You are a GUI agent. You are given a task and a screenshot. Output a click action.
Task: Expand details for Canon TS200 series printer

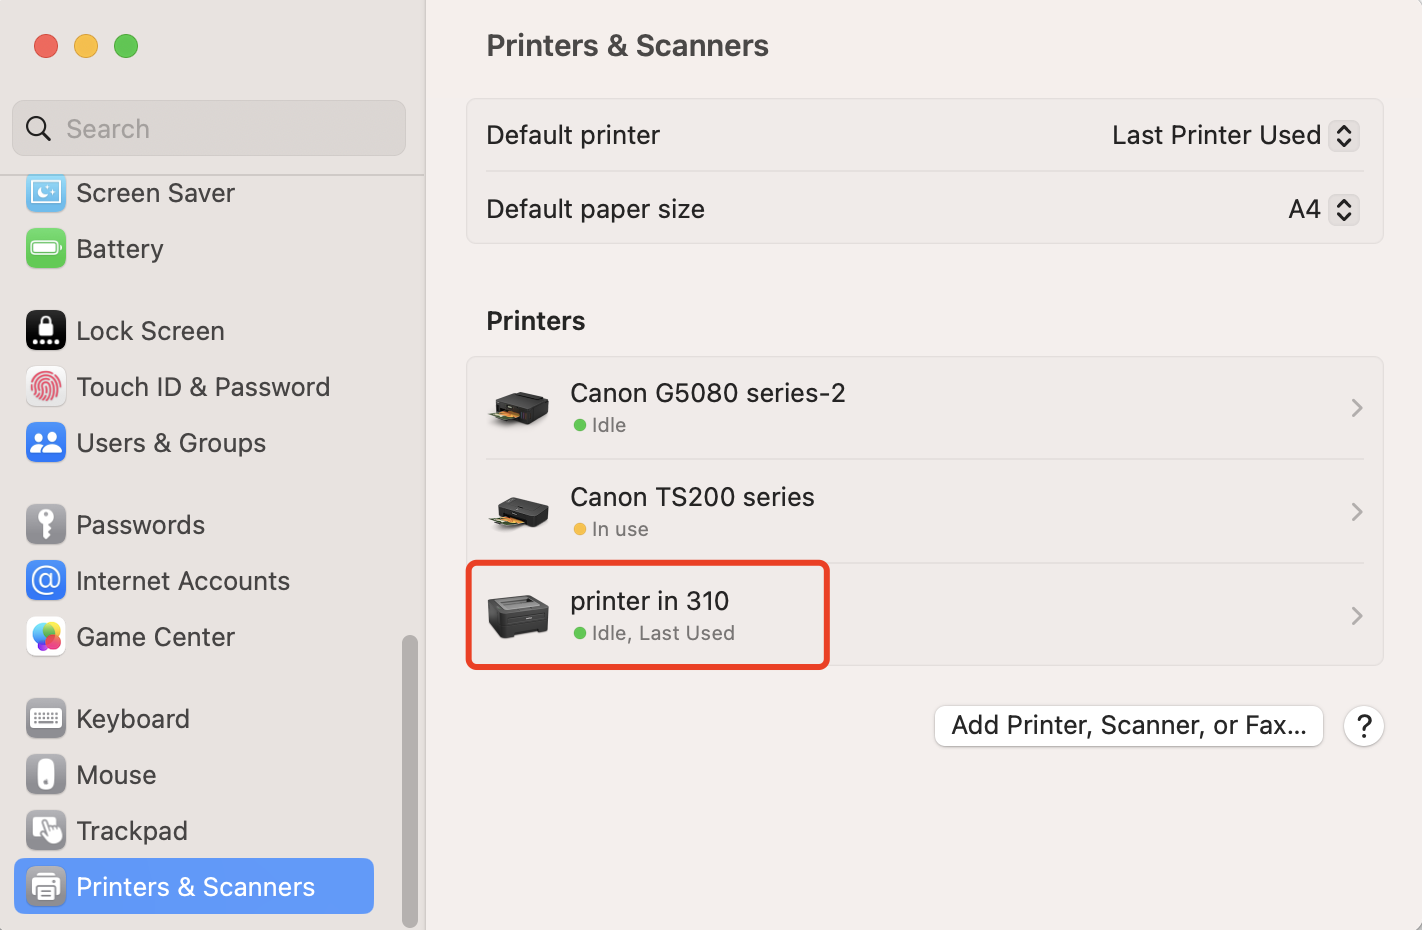[x=1356, y=511]
